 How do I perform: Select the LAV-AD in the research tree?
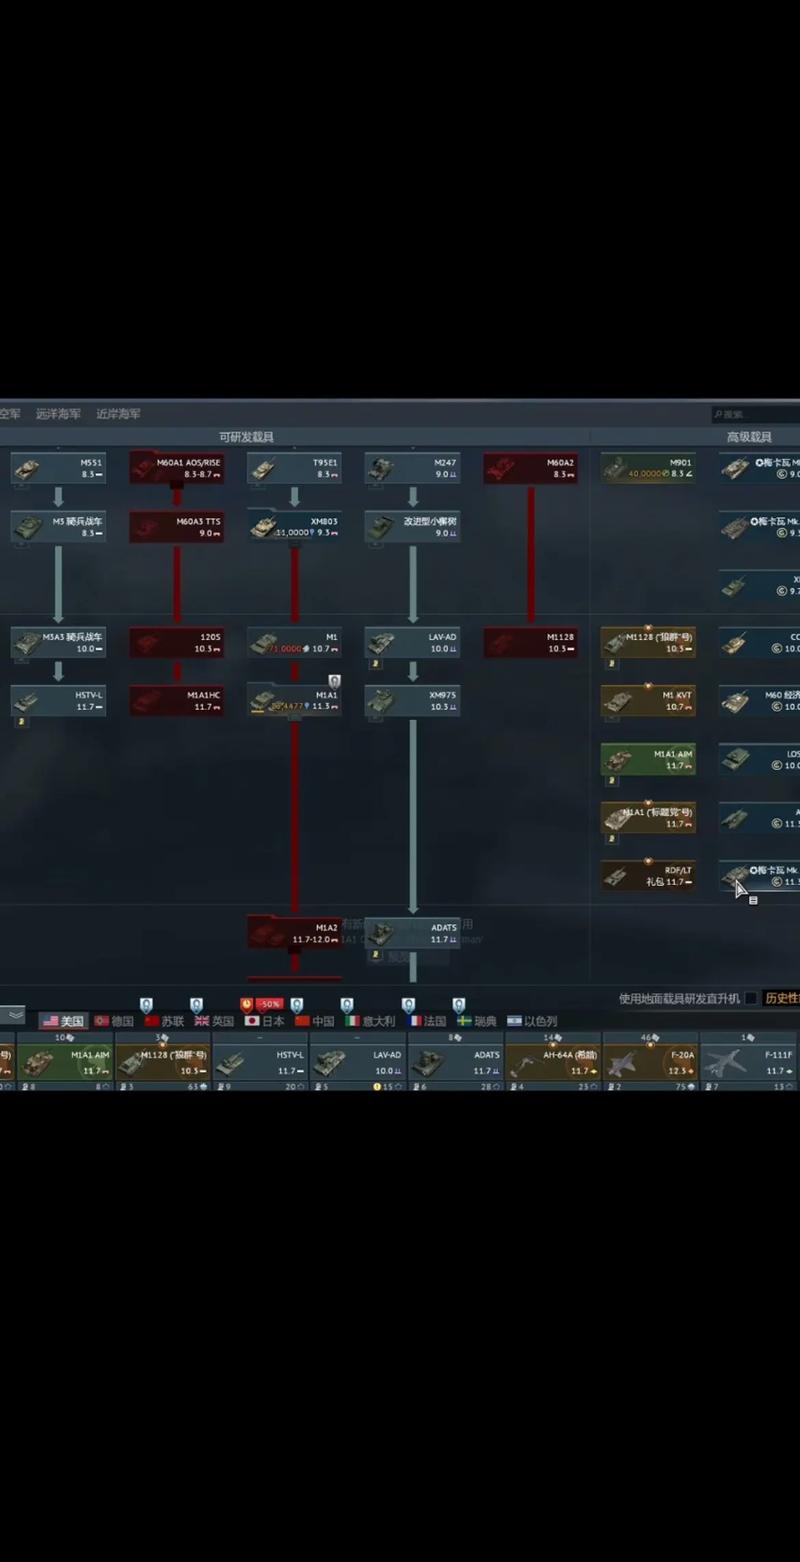[412, 642]
